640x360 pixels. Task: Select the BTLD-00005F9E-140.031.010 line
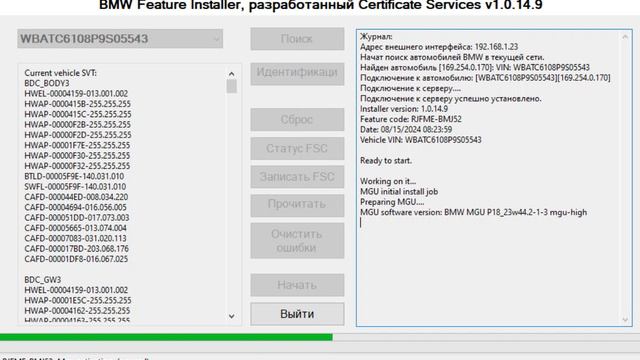point(74,176)
